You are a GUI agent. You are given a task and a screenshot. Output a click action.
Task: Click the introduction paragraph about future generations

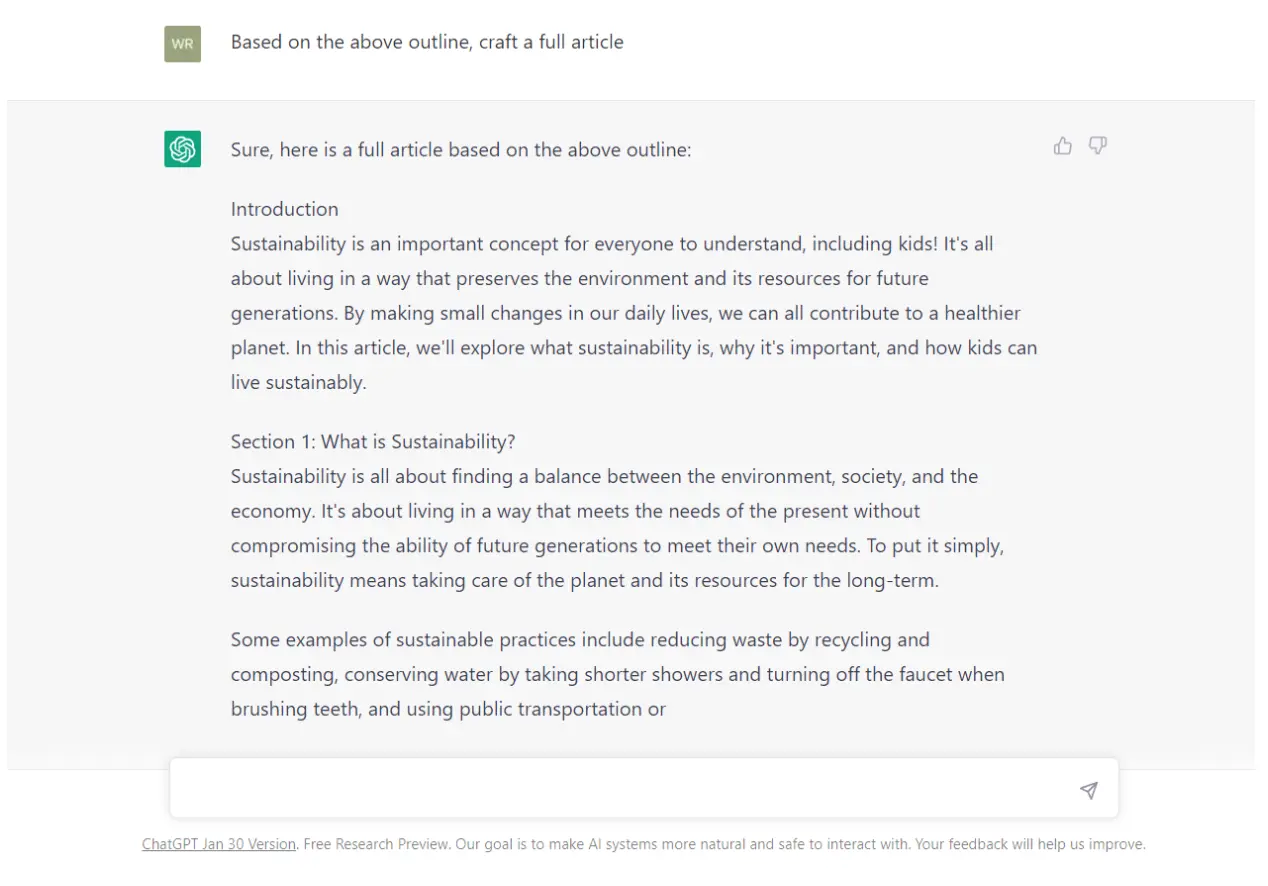click(633, 296)
